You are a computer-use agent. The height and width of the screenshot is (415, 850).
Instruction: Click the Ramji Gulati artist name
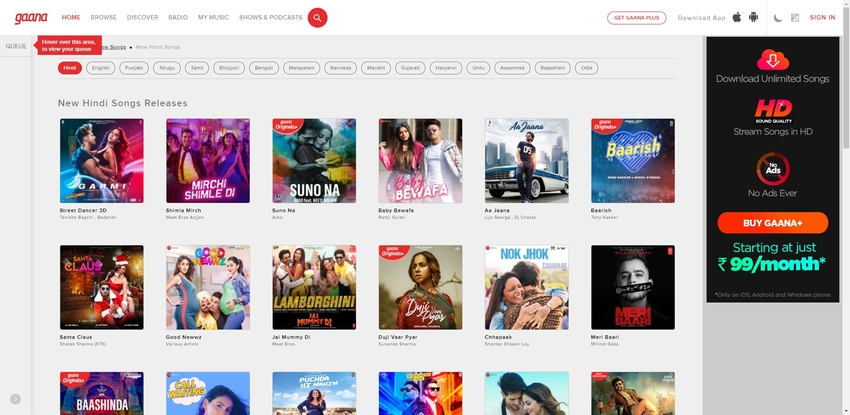pos(391,217)
